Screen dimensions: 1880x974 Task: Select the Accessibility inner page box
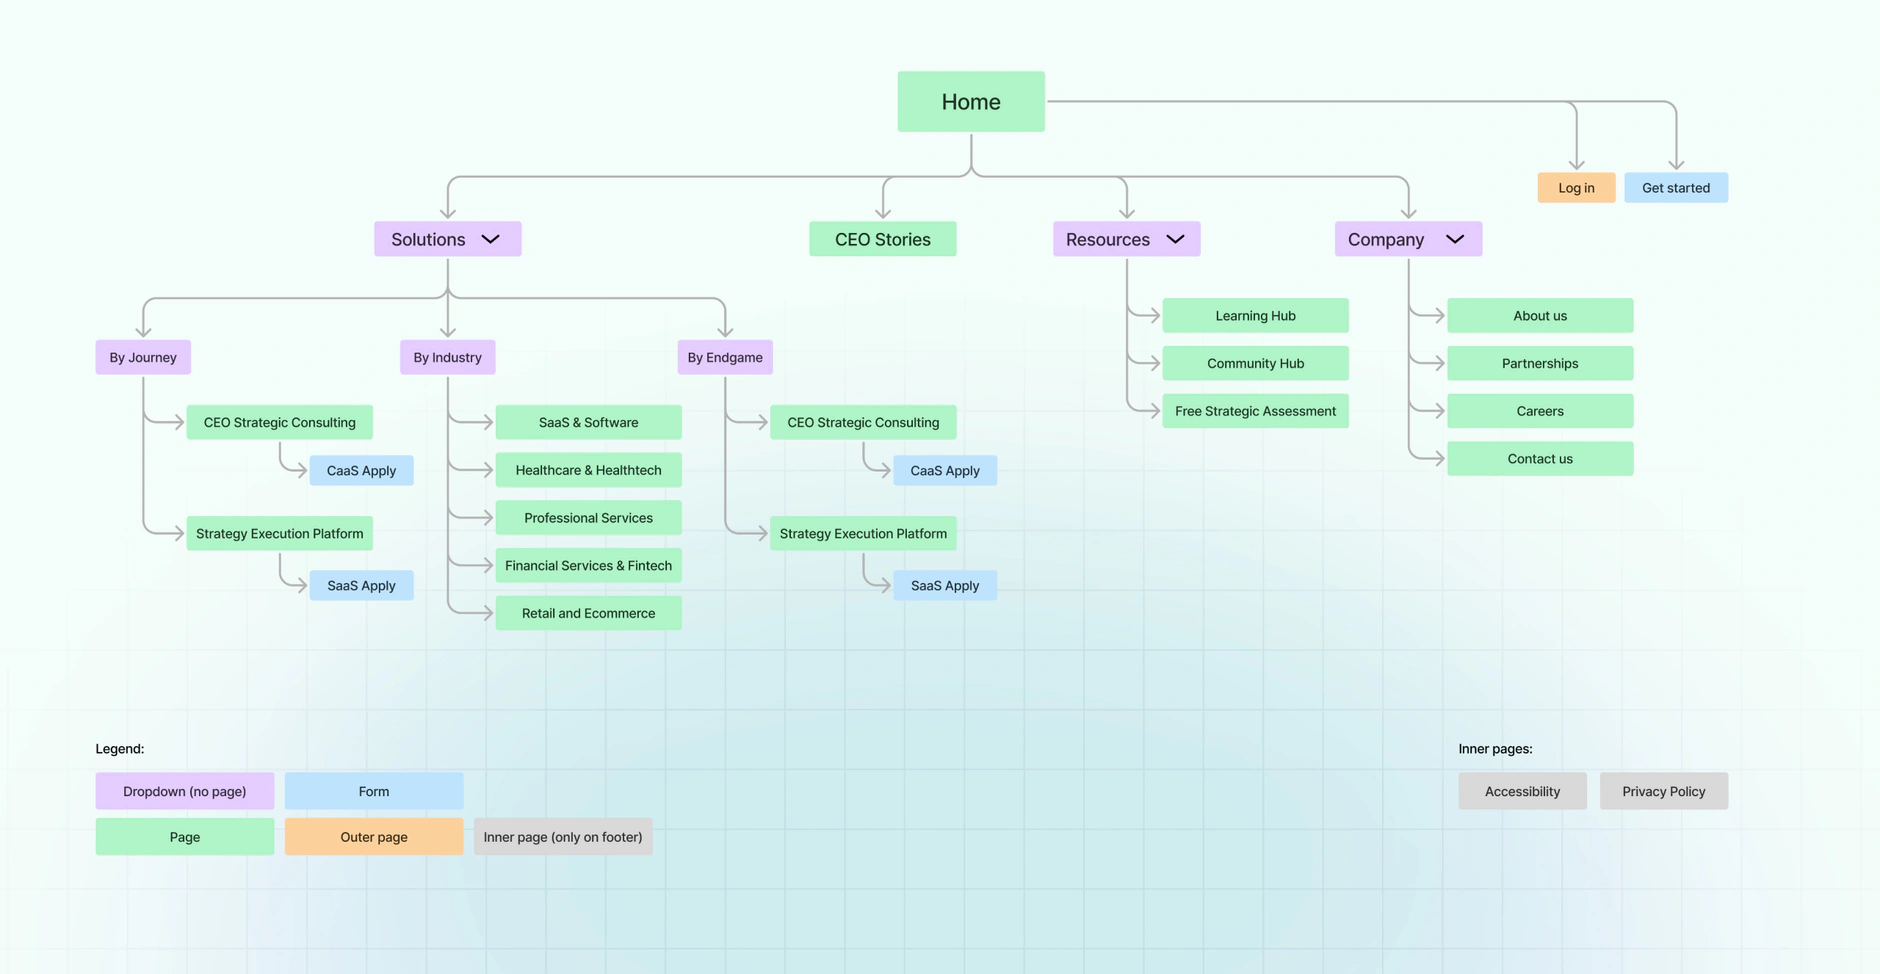click(1522, 791)
